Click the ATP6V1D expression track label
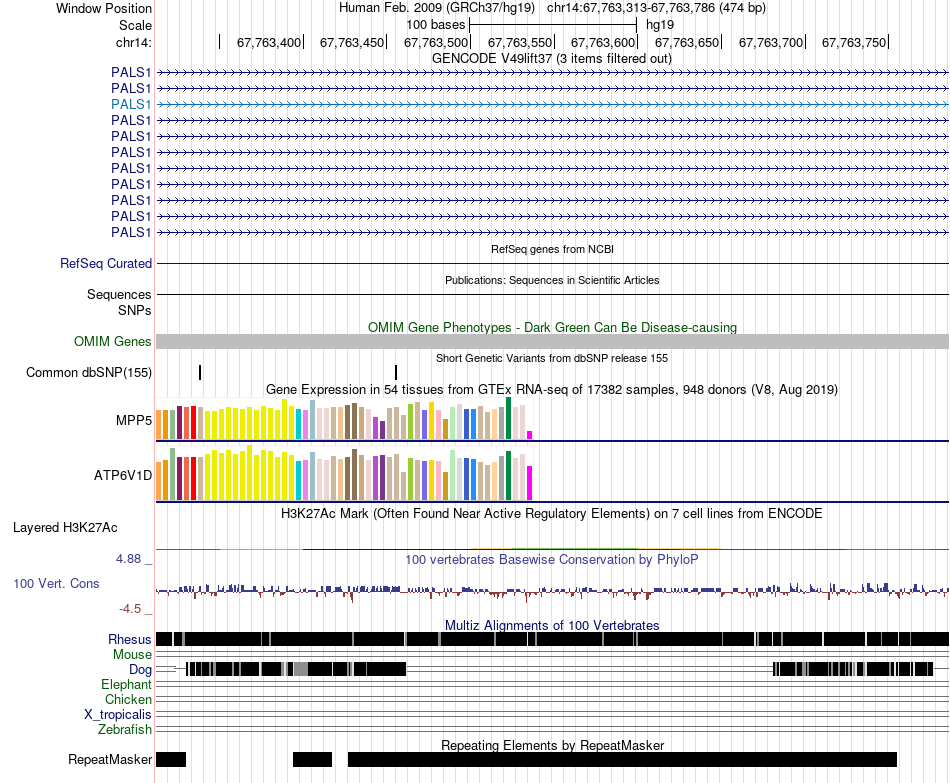The image size is (950, 783). pyautogui.click(x=122, y=475)
